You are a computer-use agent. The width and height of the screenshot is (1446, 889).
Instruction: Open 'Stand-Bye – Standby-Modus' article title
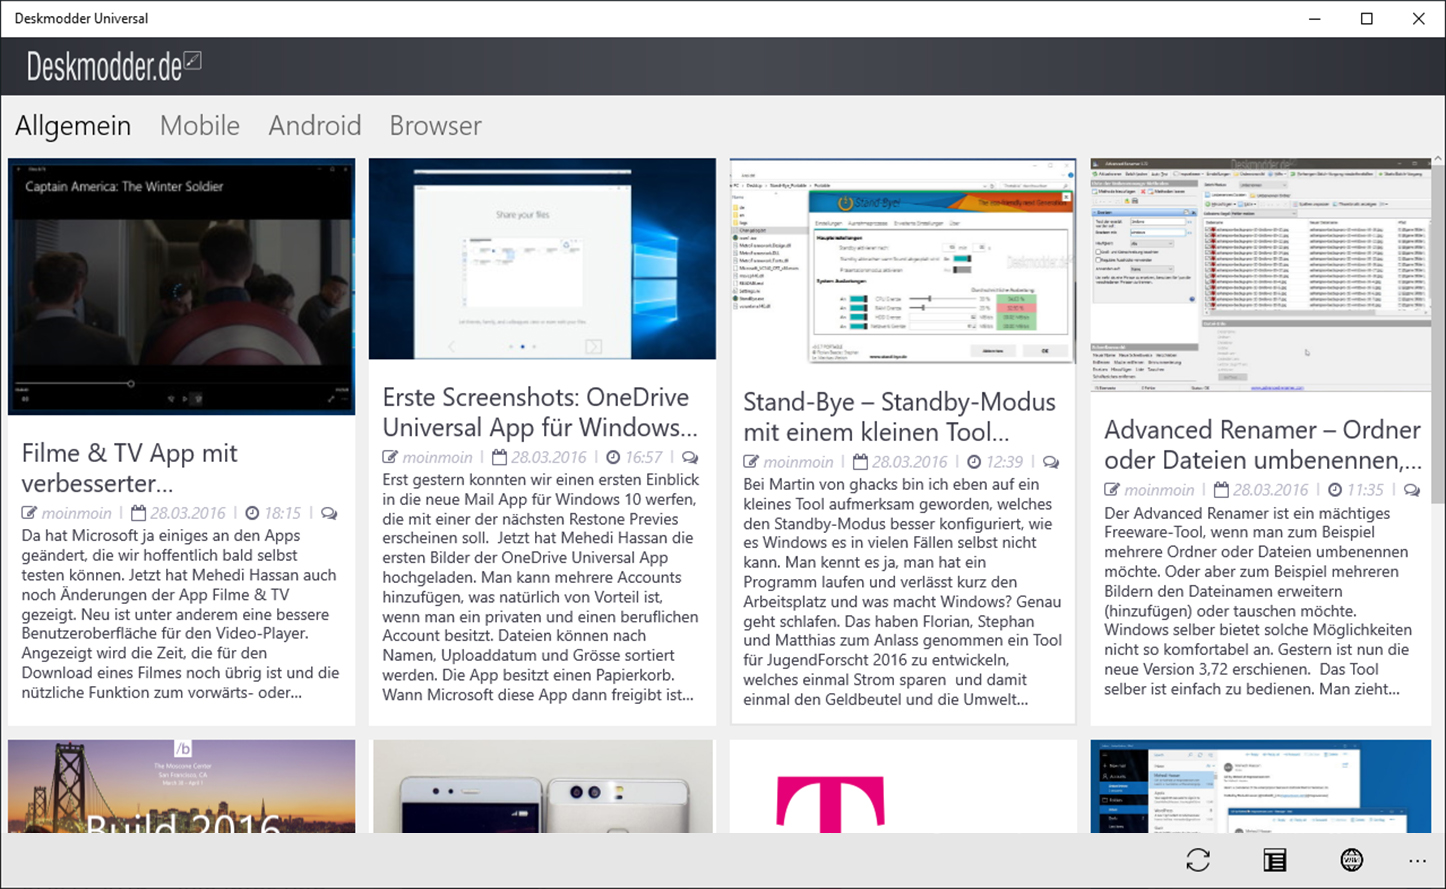pyautogui.click(x=899, y=417)
